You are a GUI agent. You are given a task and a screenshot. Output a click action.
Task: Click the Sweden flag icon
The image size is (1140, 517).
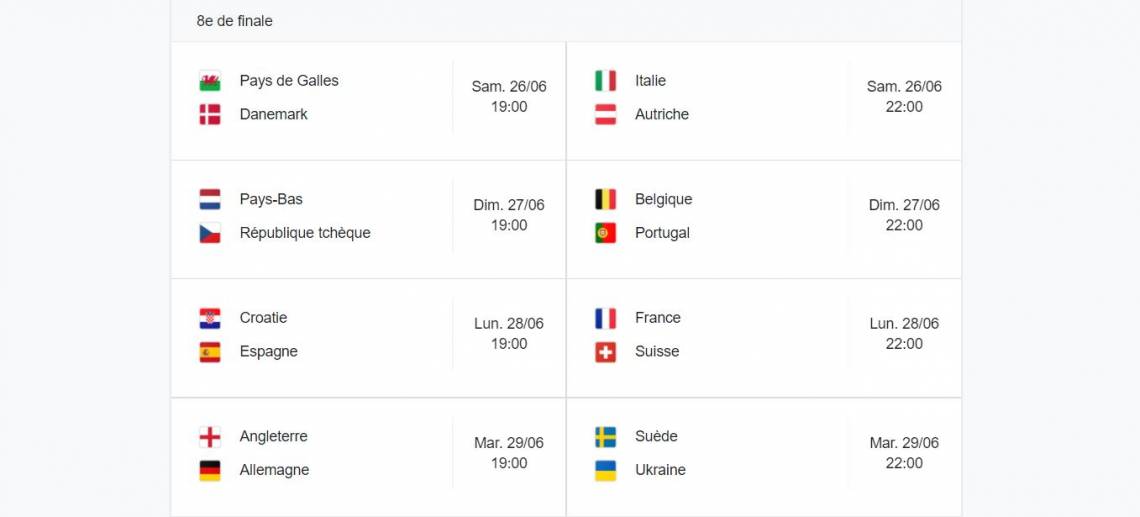tap(605, 437)
